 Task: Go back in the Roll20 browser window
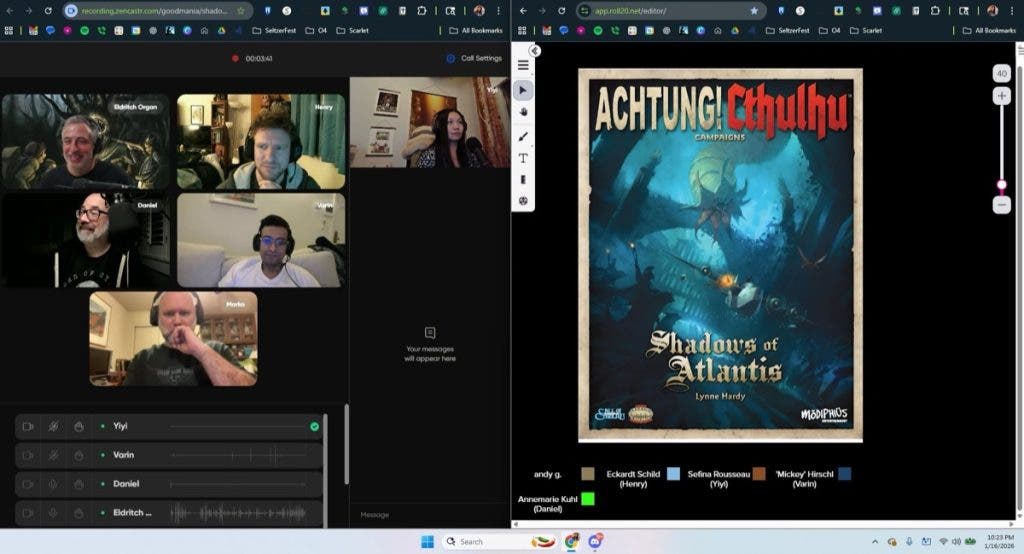(523, 10)
